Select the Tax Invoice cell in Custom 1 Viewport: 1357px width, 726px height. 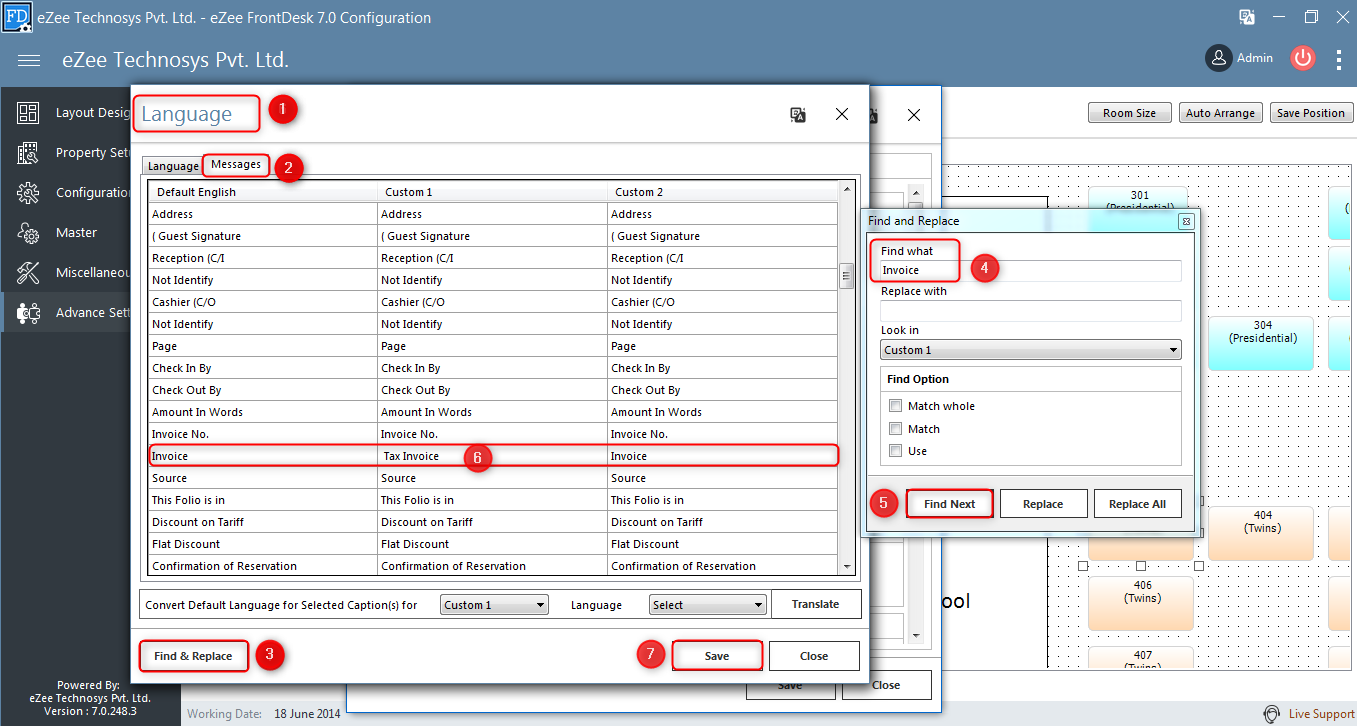492,456
